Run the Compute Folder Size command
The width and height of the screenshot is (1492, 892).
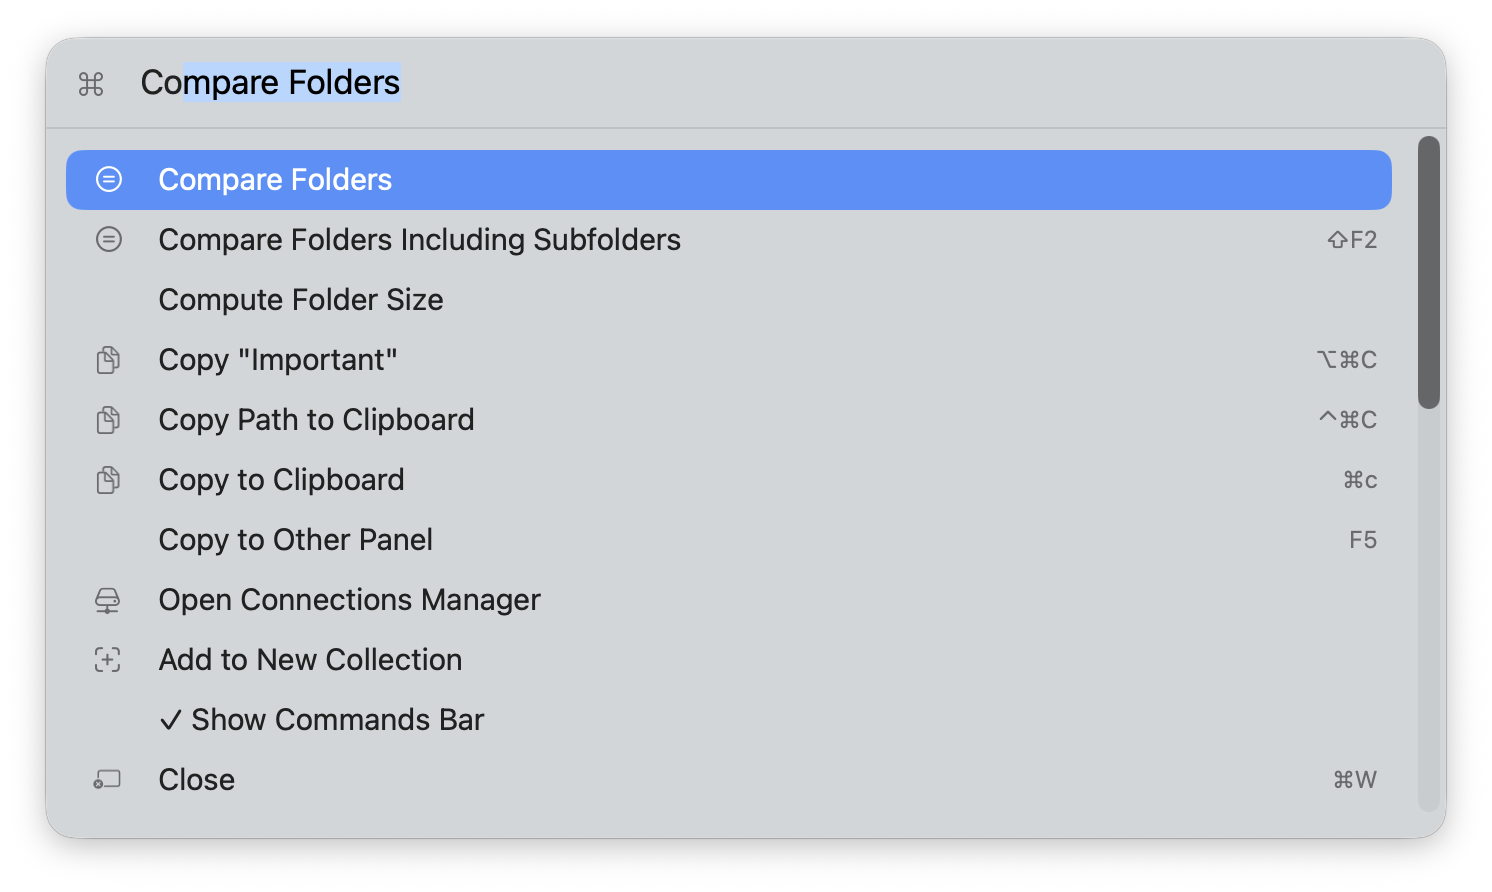[301, 299]
